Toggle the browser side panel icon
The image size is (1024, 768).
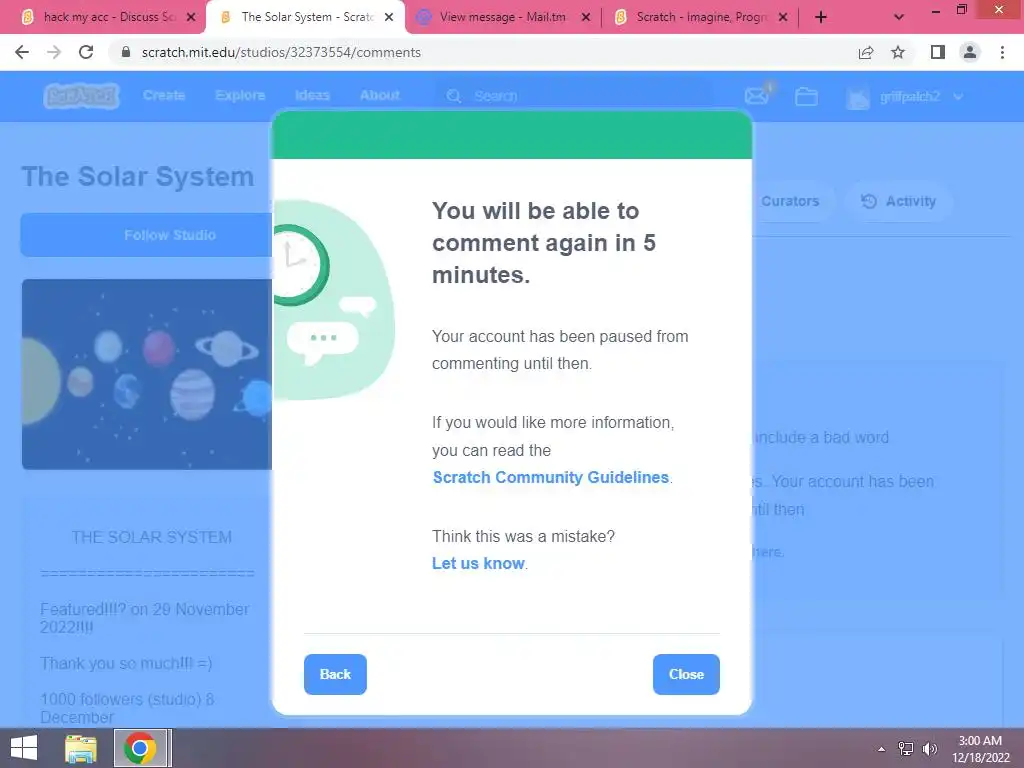[x=938, y=52]
